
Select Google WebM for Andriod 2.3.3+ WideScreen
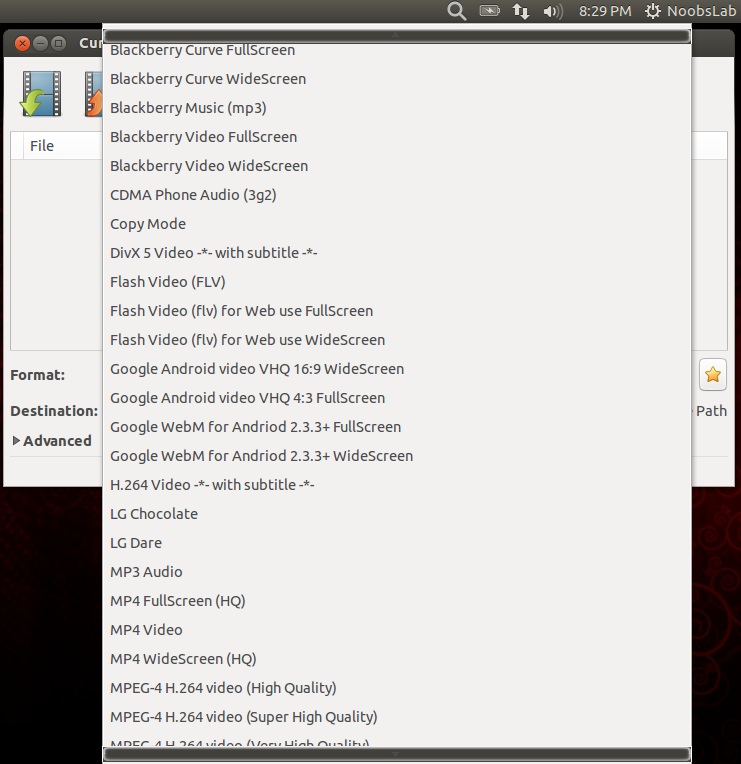click(397, 456)
